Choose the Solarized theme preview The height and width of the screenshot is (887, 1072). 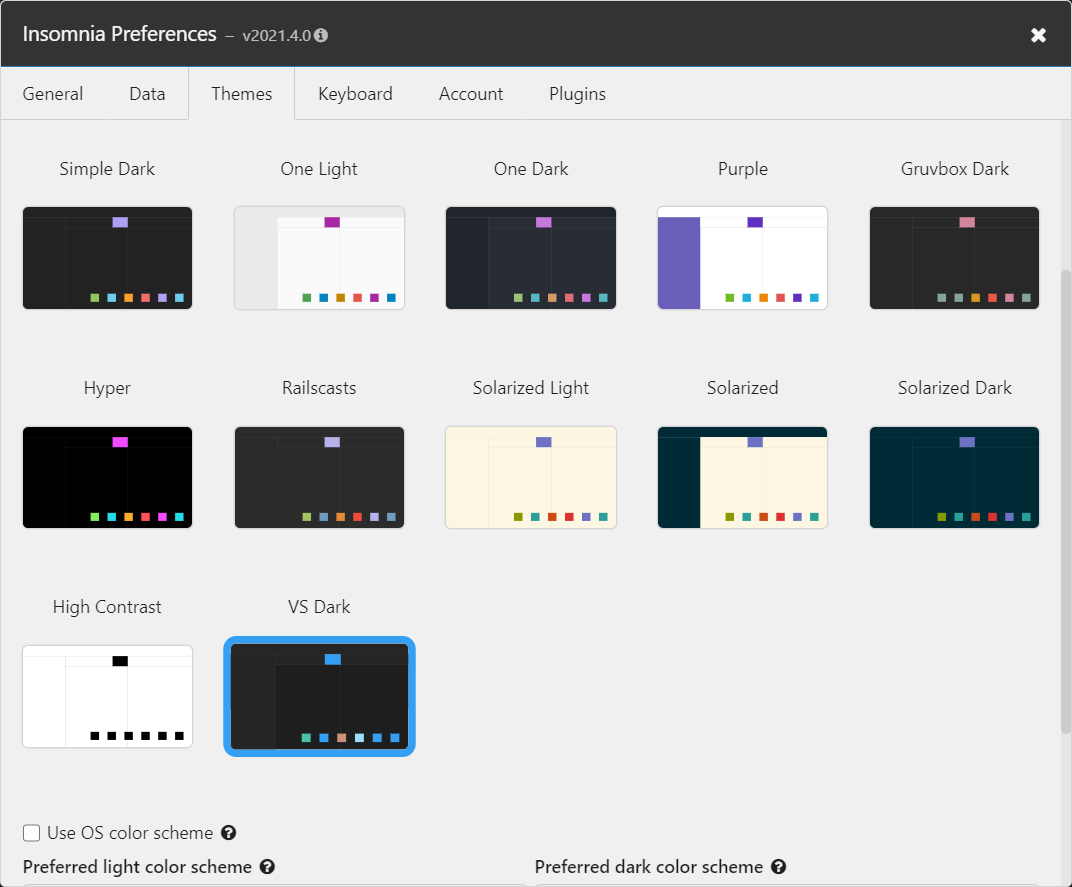(x=742, y=477)
